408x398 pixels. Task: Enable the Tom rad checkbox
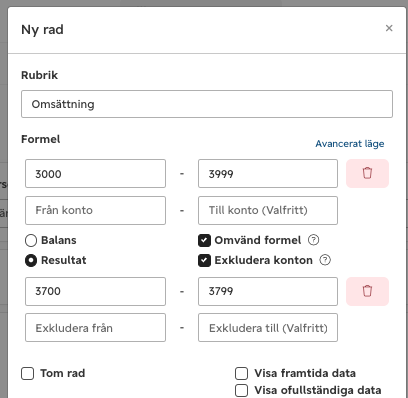27,373
